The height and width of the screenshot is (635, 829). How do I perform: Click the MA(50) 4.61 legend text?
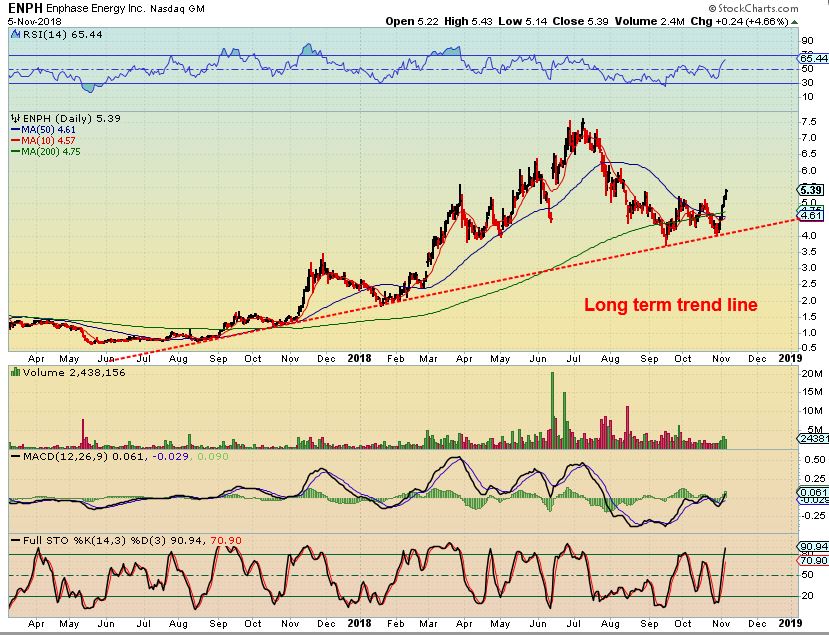pyautogui.click(x=48, y=130)
